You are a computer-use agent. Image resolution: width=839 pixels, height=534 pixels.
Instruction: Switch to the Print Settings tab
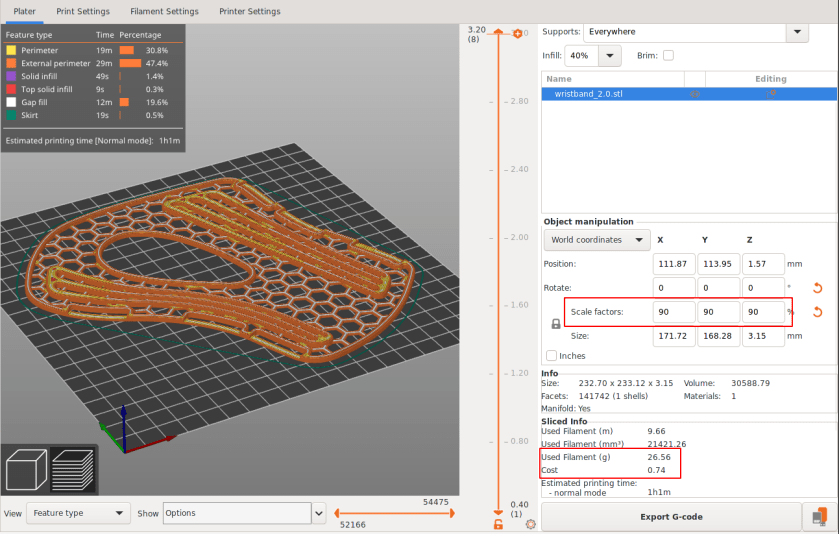83,11
